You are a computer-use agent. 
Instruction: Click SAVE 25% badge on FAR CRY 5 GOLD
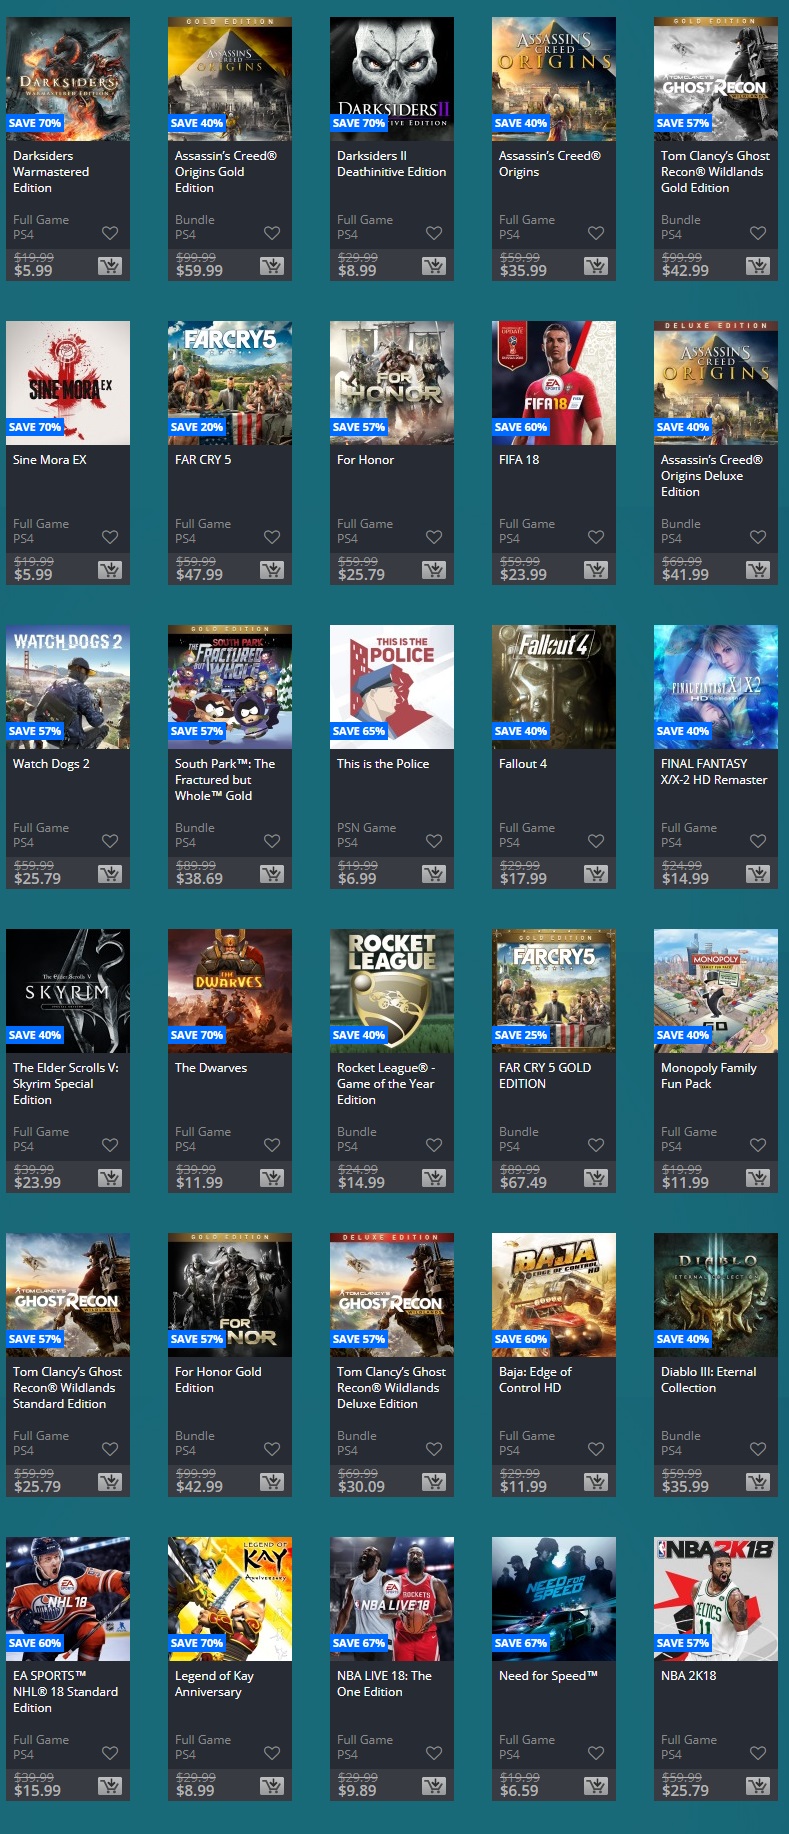coord(521,1035)
